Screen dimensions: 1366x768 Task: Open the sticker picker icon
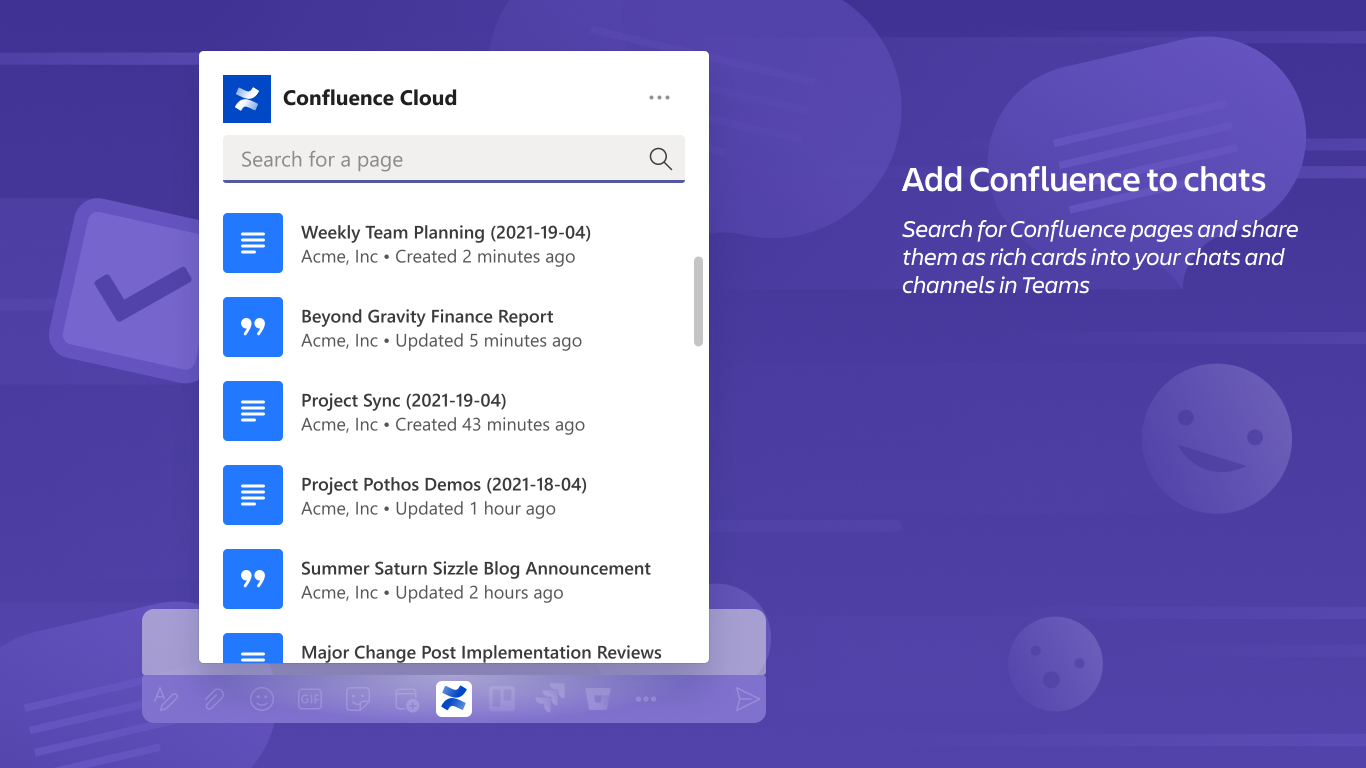click(x=358, y=699)
